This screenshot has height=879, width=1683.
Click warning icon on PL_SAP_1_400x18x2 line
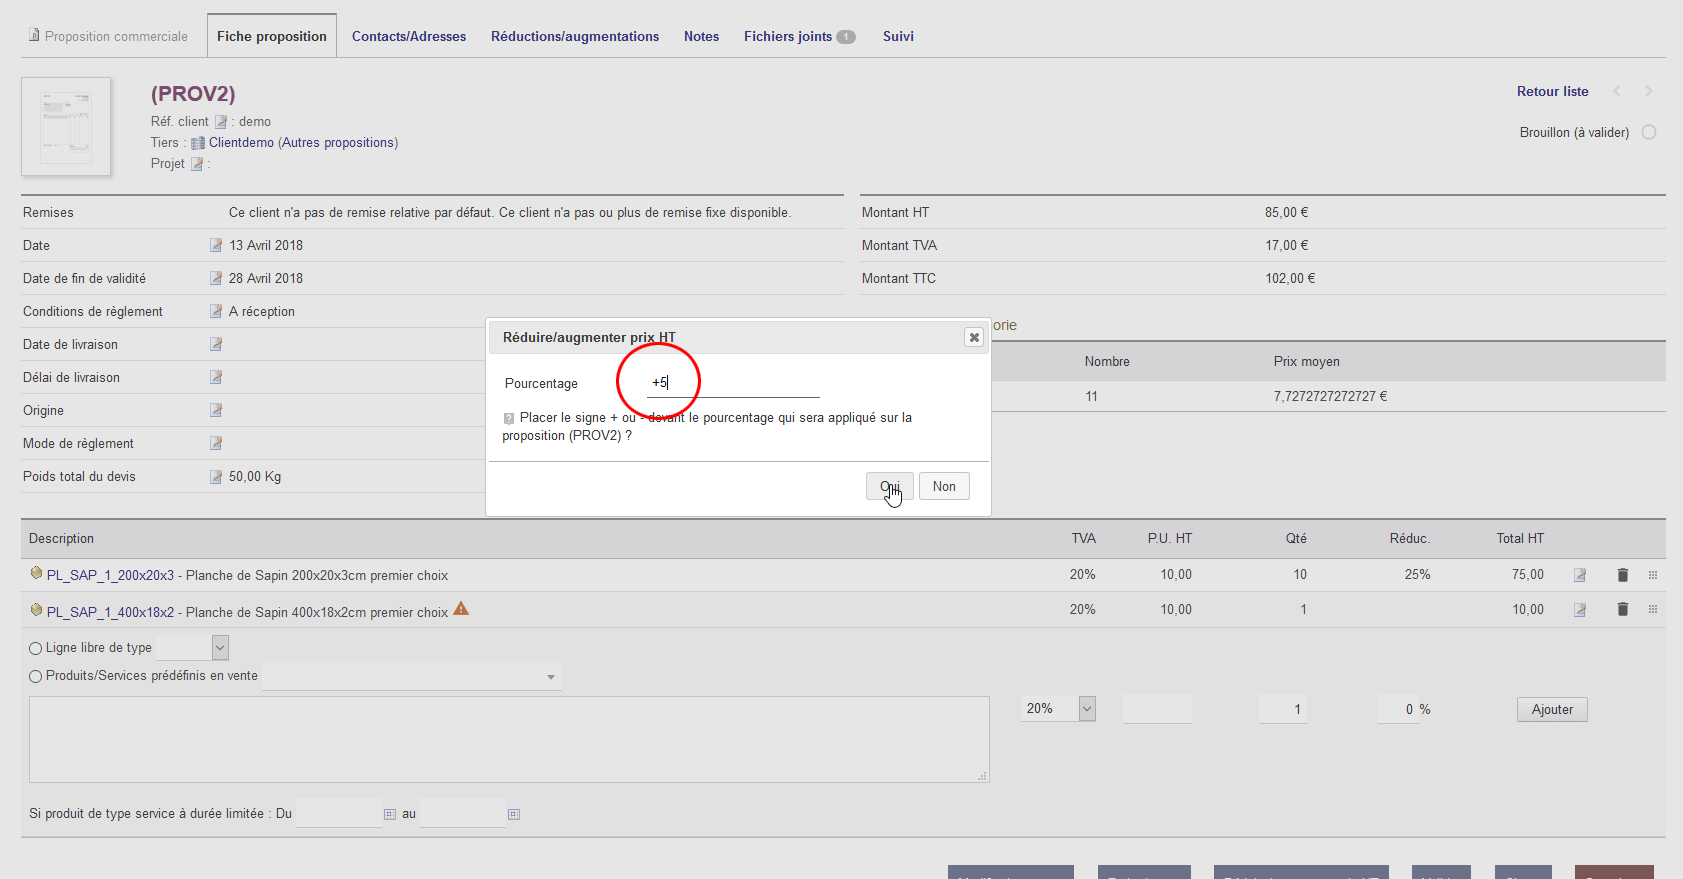(x=461, y=609)
